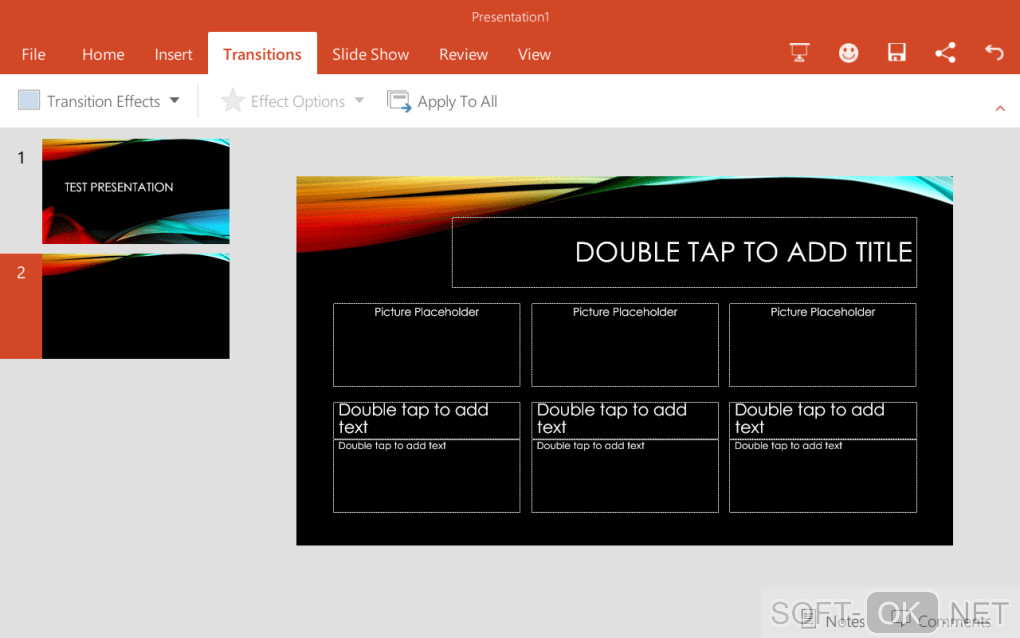Click the Transition Effects label
This screenshot has height=638, width=1020.
pyautogui.click(x=103, y=101)
